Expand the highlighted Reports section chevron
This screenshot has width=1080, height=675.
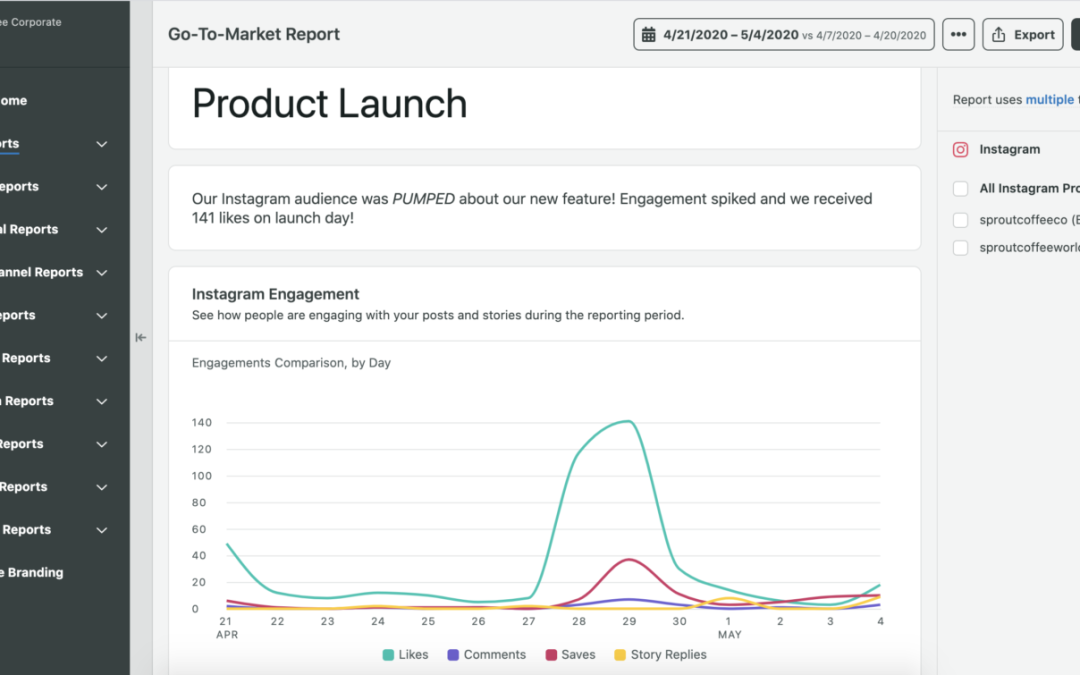[x=100, y=143]
